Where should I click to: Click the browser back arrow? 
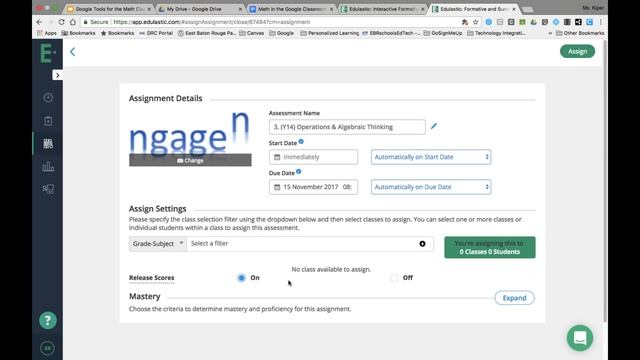coord(40,22)
